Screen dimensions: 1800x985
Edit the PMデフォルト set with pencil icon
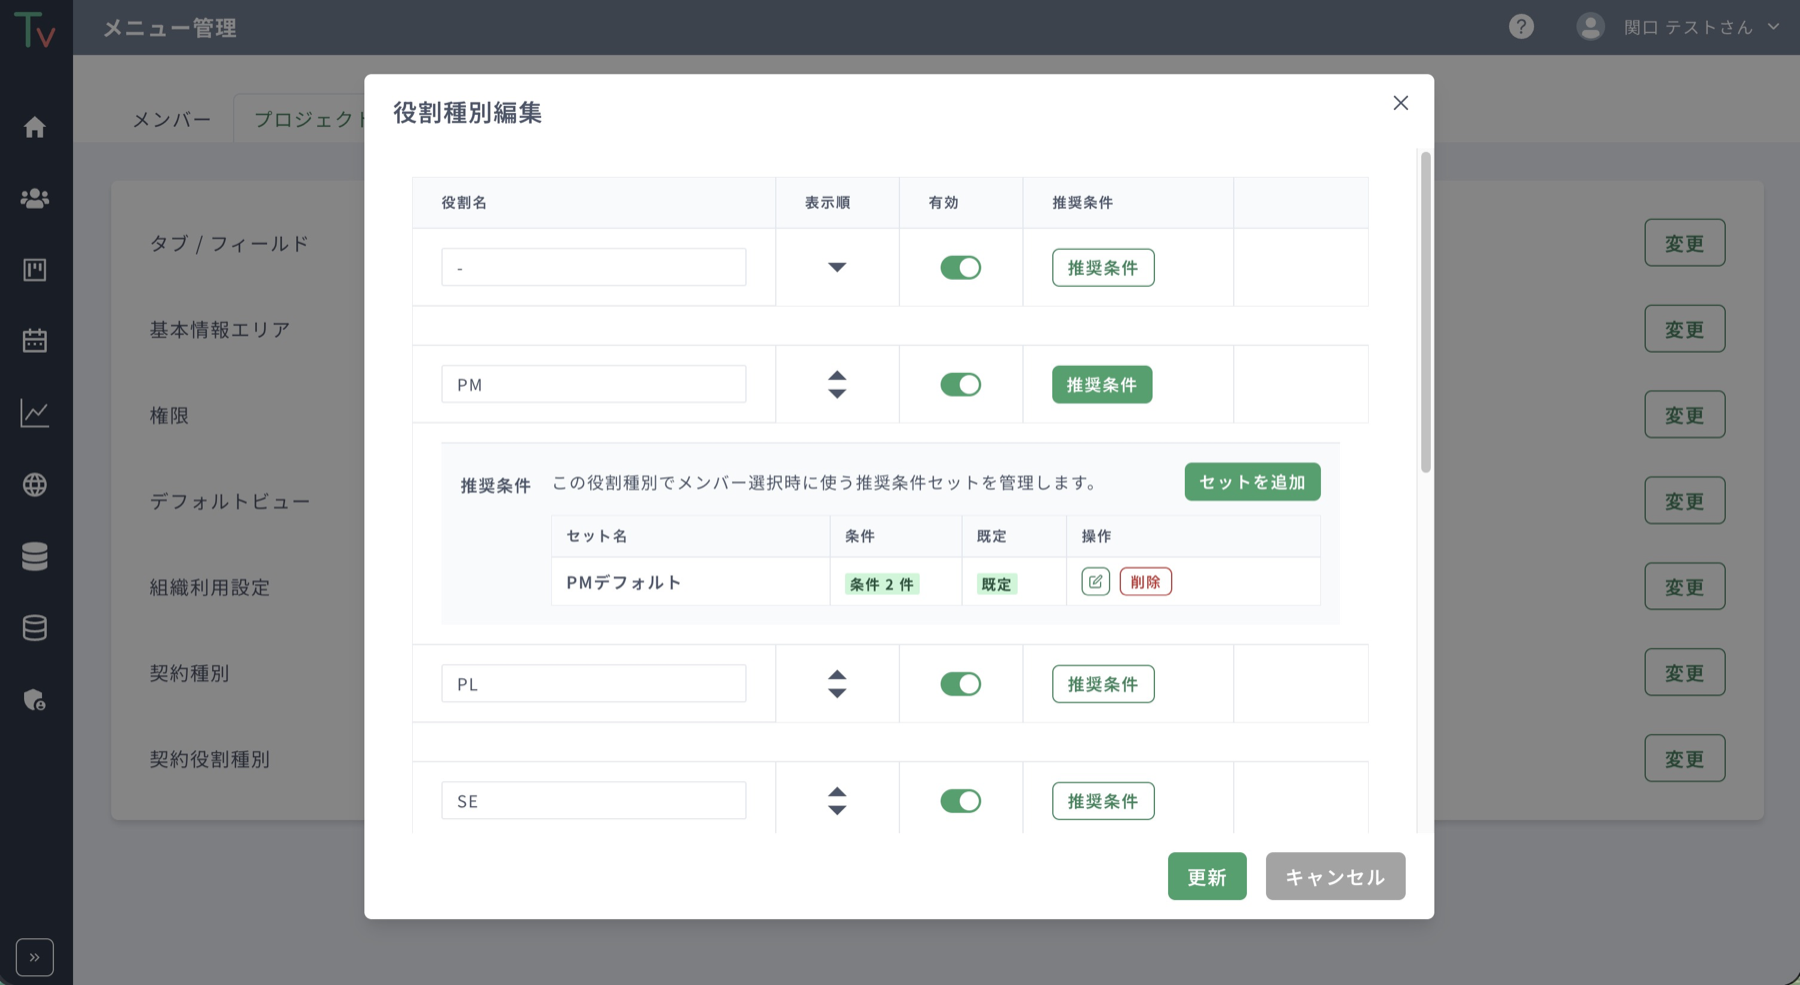[1095, 582]
